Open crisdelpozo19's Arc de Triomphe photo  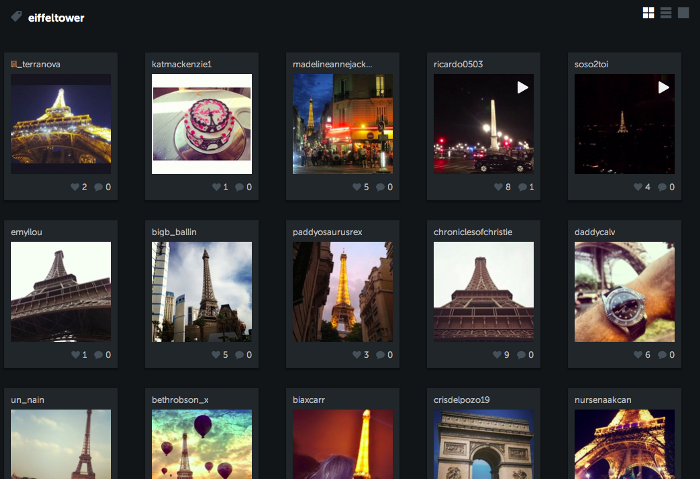(484, 444)
